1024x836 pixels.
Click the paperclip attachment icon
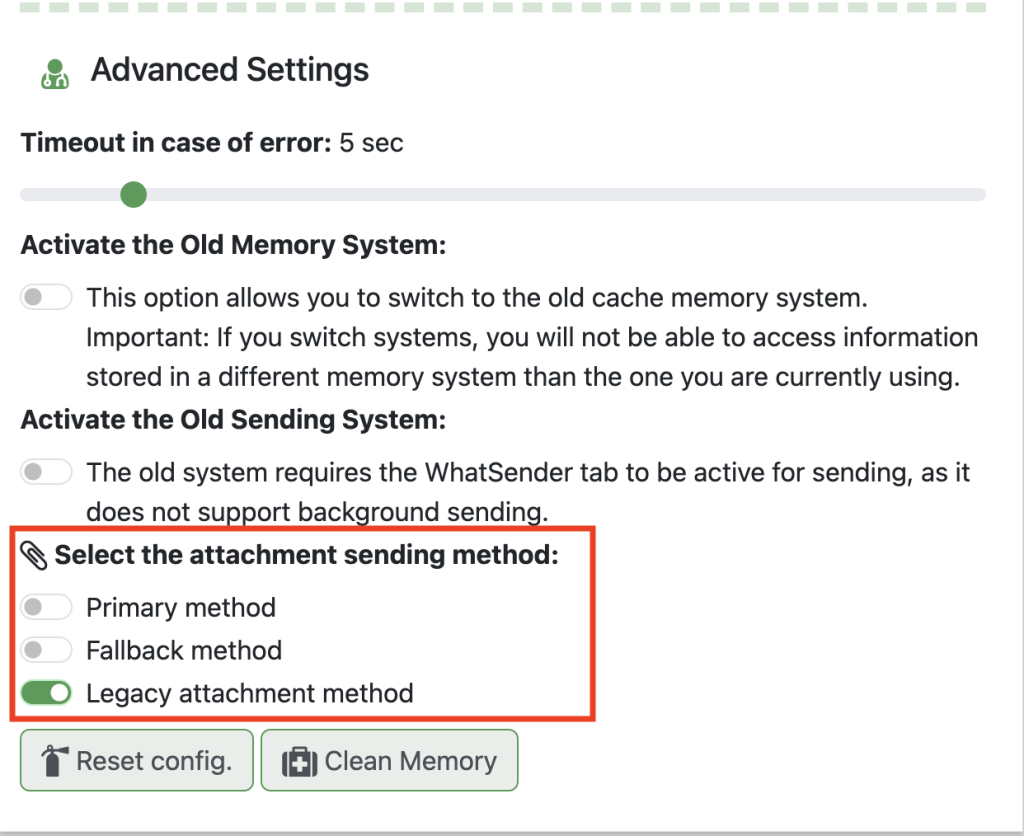coord(35,556)
